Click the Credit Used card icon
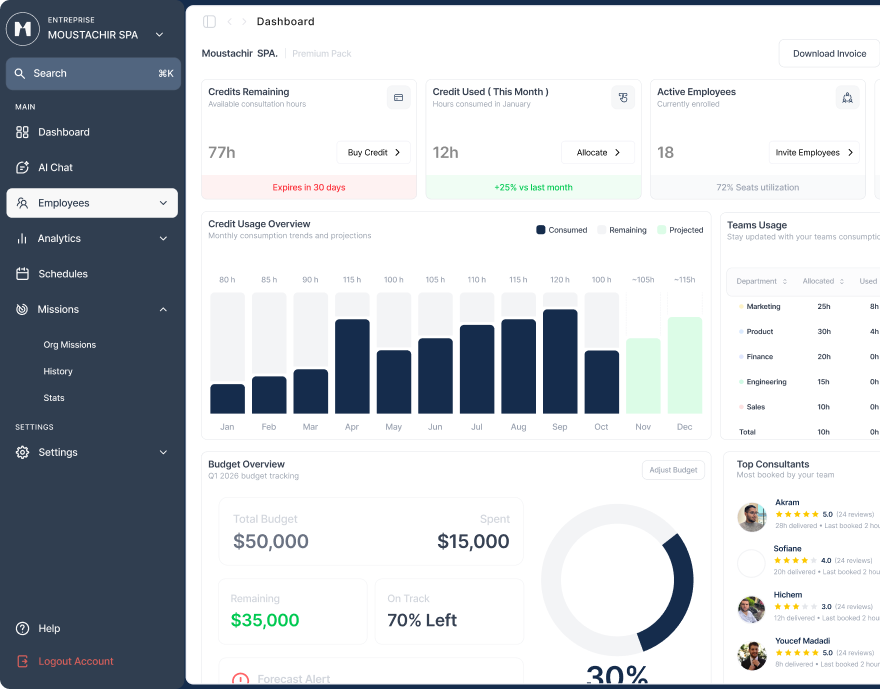Image resolution: width=880 pixels, height=689 pixels. tap(623, 98)
